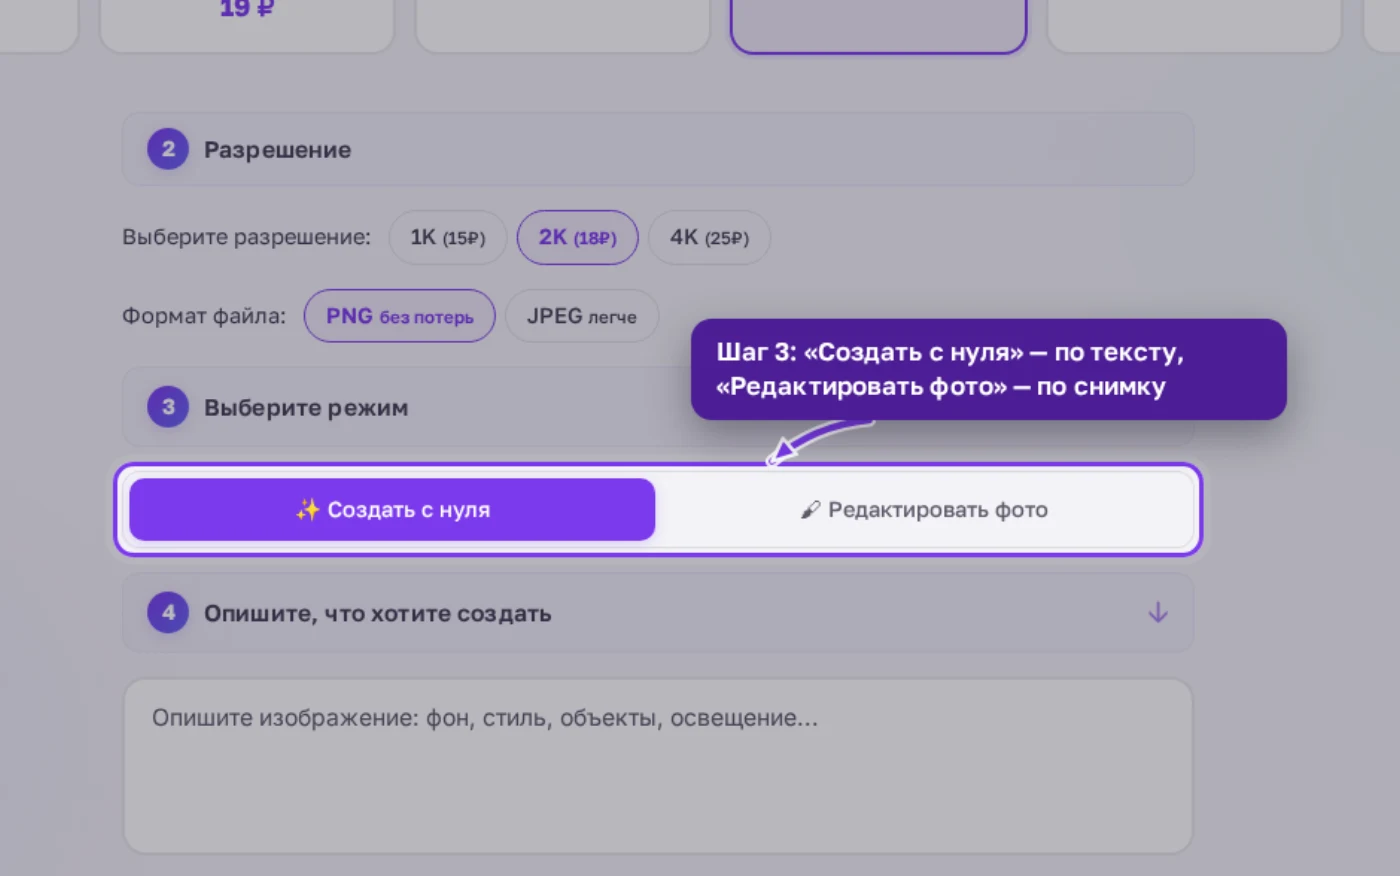Image resolution: width=1400 pixels, height=876 pixels.
Task: Click the Выберите разрешение label
Action: tap(246, 238)
